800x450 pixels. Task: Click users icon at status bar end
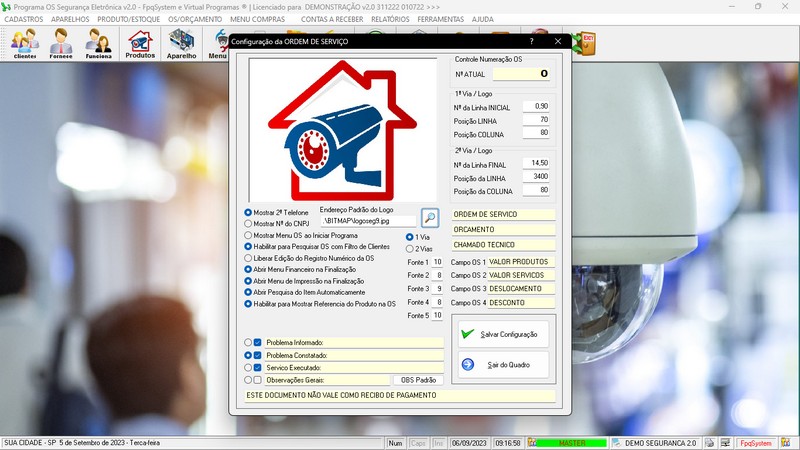click(785, 443)
